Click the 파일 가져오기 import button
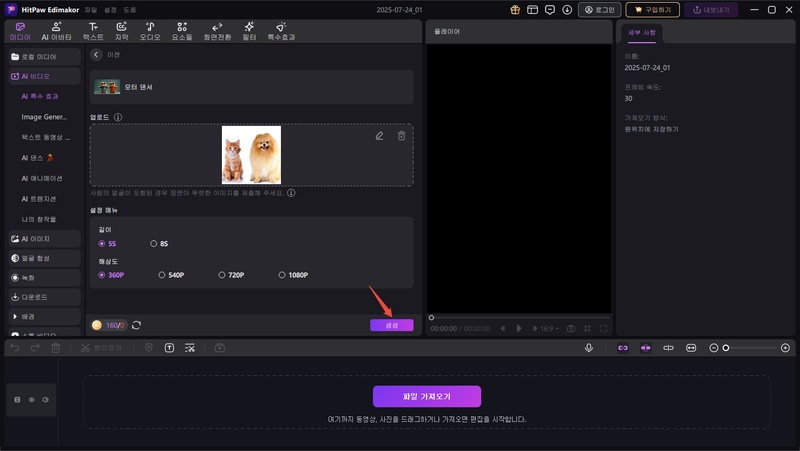800x451 pixels. (427, 396)
